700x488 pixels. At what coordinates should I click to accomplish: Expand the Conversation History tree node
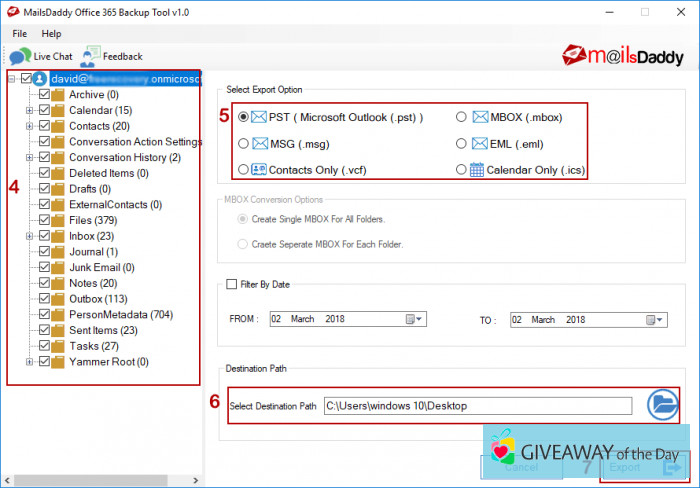pos(30,157)
